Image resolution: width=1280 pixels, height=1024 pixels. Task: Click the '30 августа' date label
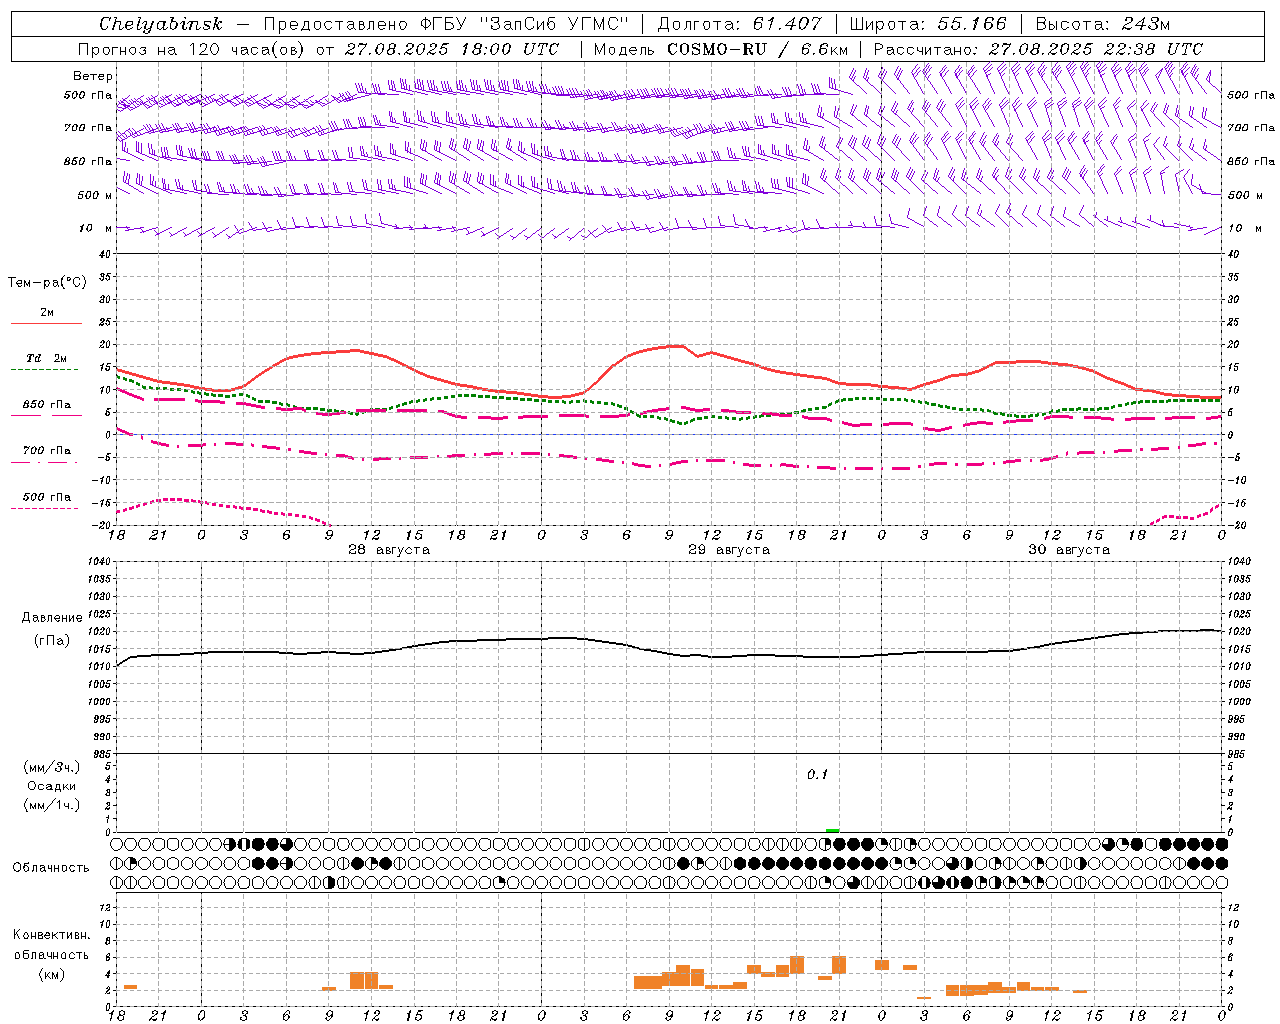point(1069,550)
